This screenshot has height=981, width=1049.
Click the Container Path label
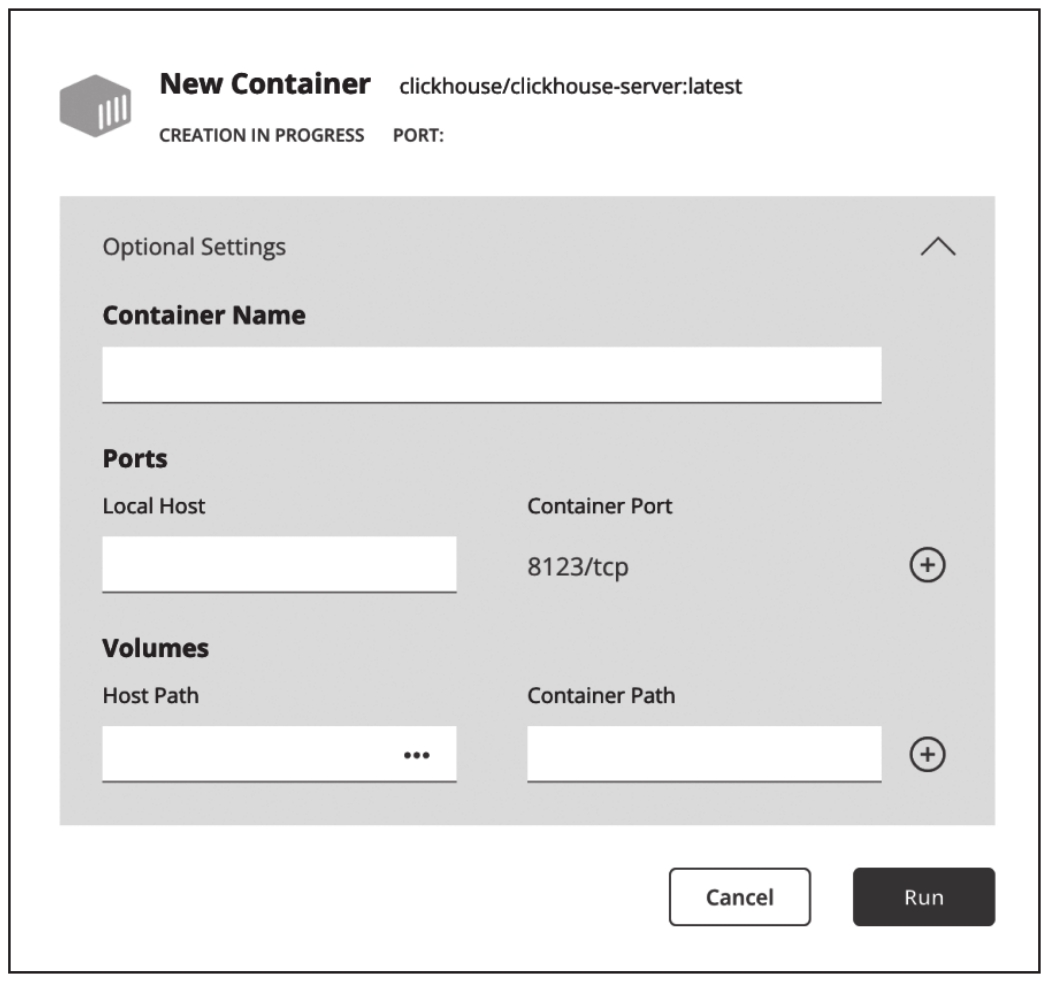601,695
